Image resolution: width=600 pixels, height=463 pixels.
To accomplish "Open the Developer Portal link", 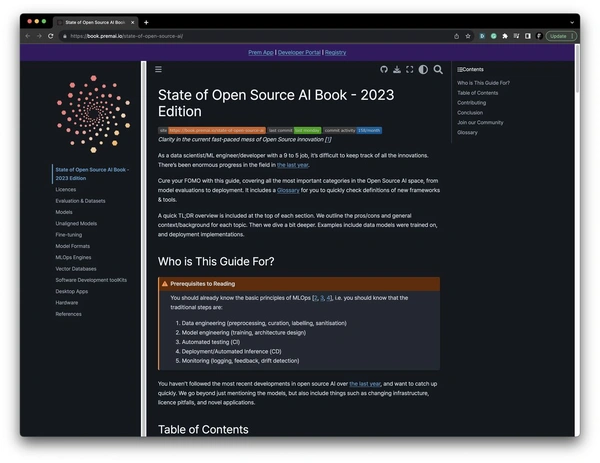I will coord(299,52).
